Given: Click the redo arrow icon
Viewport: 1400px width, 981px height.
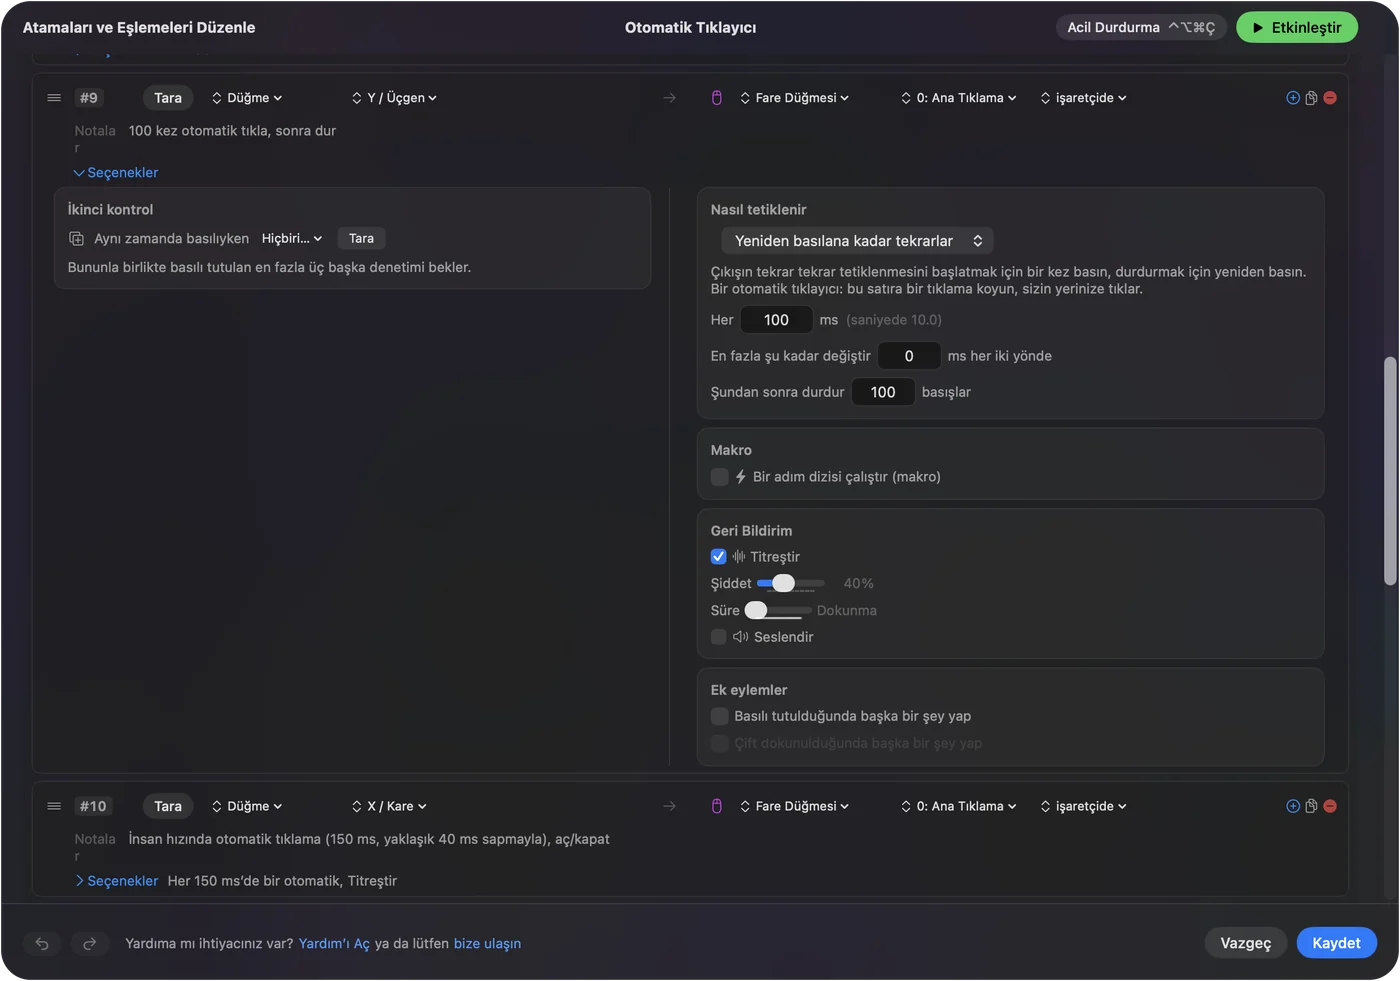Looking at the screenshot, I should coord(89,943).
